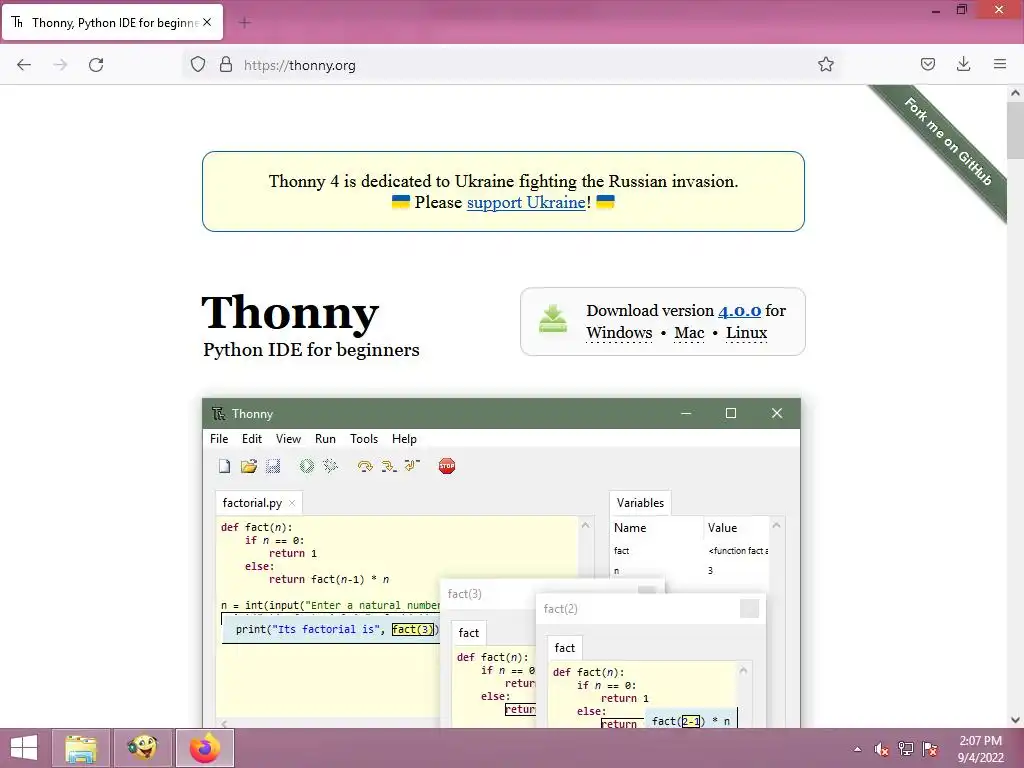1024x768 pixels.
Task: Close the Thonny browser tab
Action: [x=207, y=22]
